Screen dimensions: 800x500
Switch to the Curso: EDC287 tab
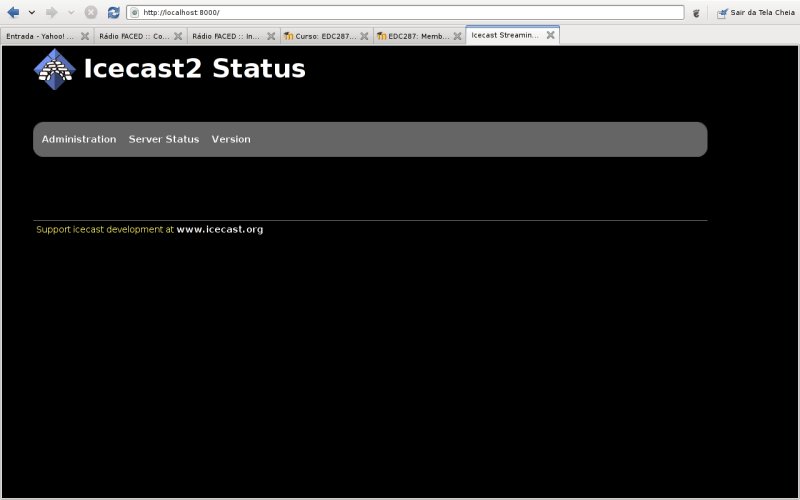pos(320,35)
